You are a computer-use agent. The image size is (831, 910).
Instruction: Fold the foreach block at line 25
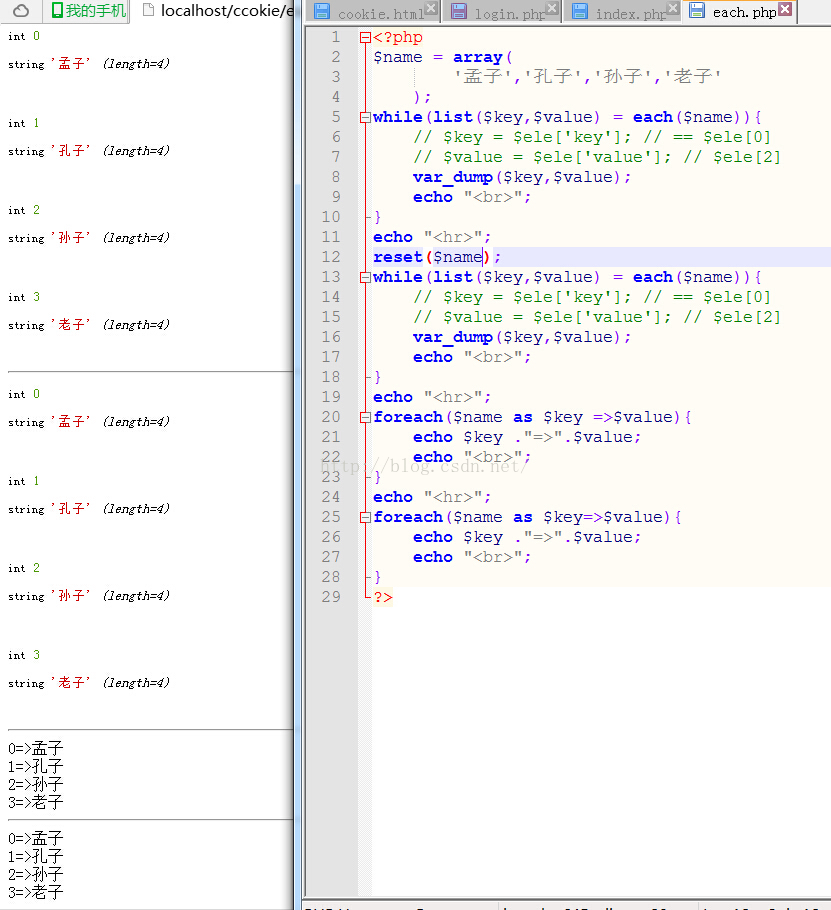click(365, 517)
